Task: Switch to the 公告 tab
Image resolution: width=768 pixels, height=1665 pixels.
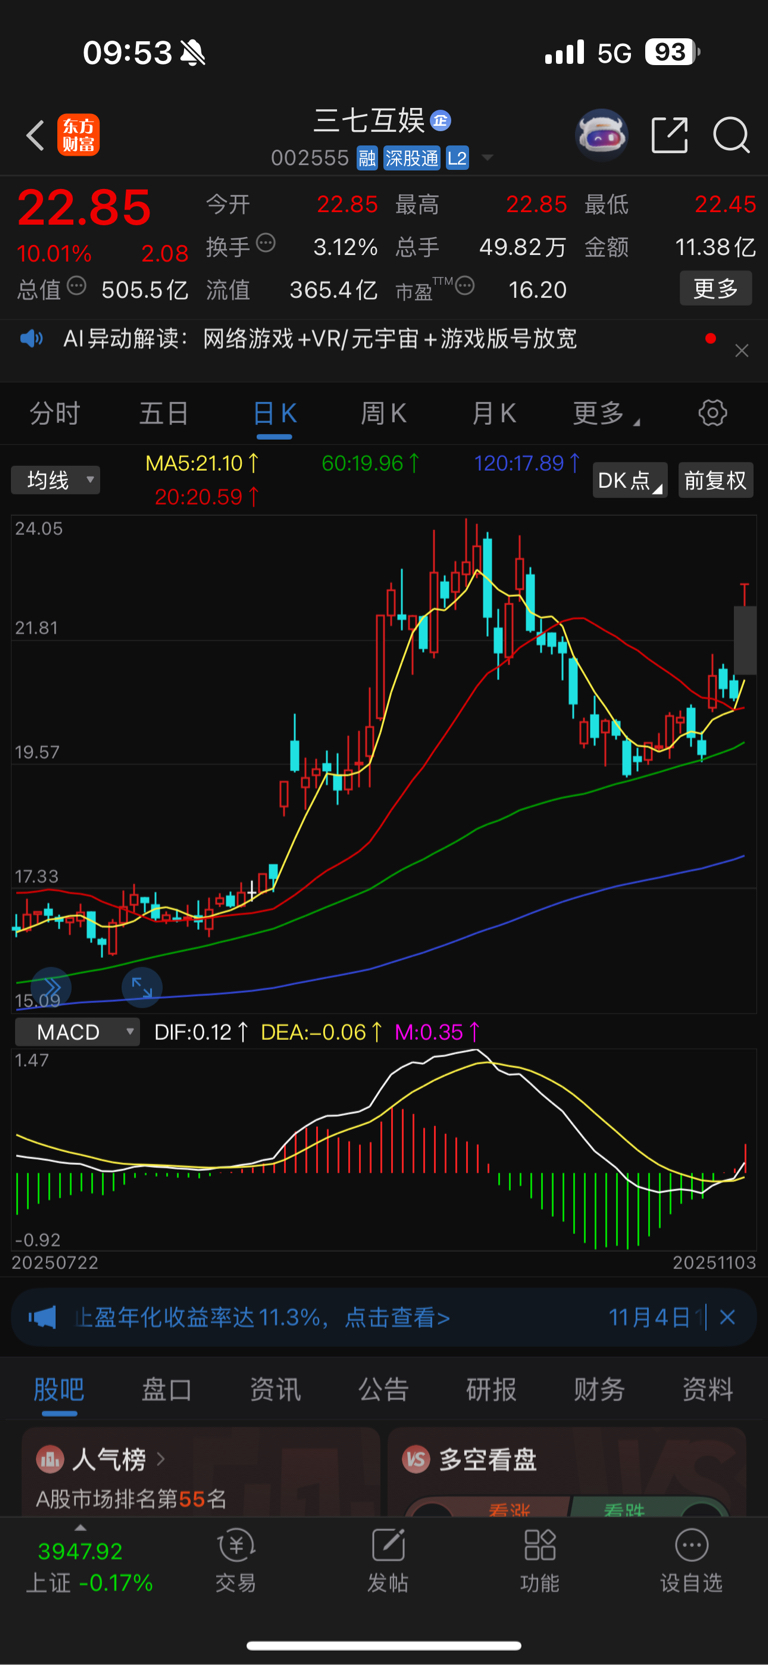Action: click(383, 1389)
